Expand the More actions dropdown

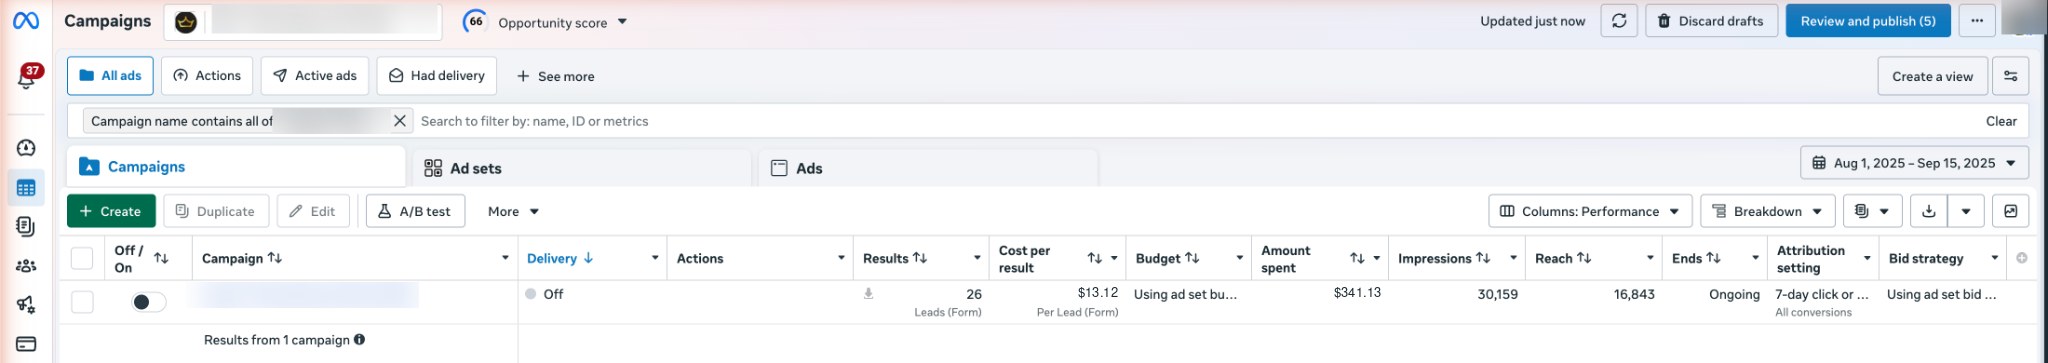(x=513, y=211)
